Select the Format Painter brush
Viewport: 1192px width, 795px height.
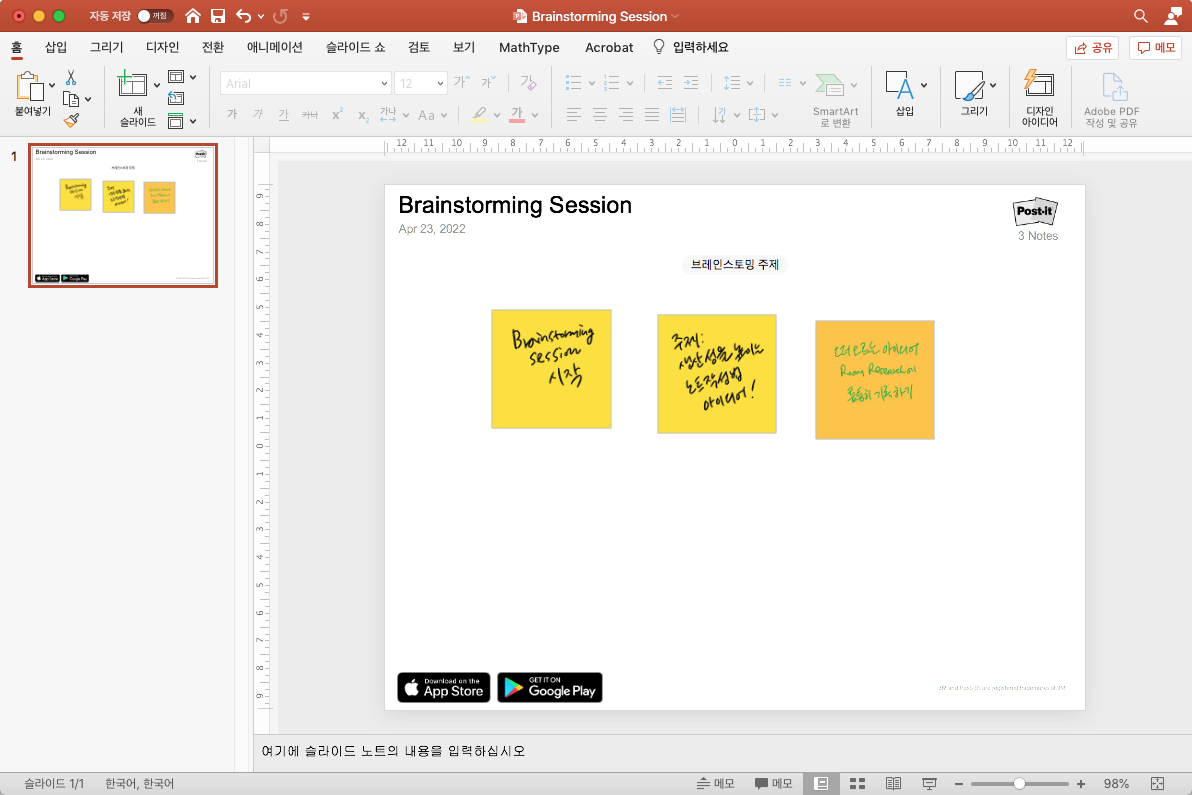pyautogui.click(x=71, y=120)
